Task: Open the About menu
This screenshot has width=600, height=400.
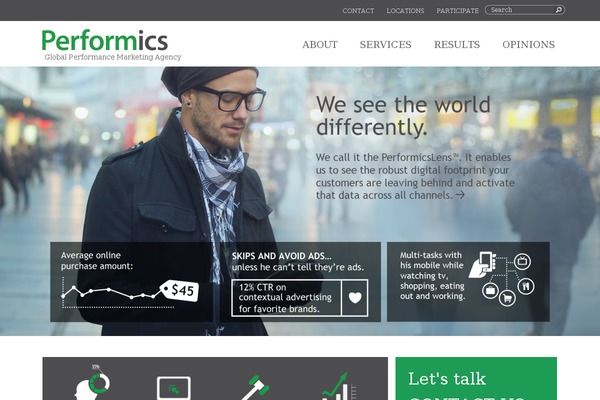Action: pyautogui.click(x=320, y=44)
